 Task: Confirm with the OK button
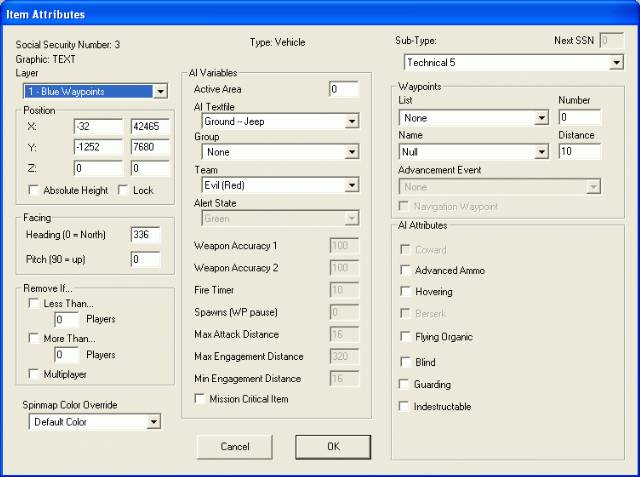[333, 447]
